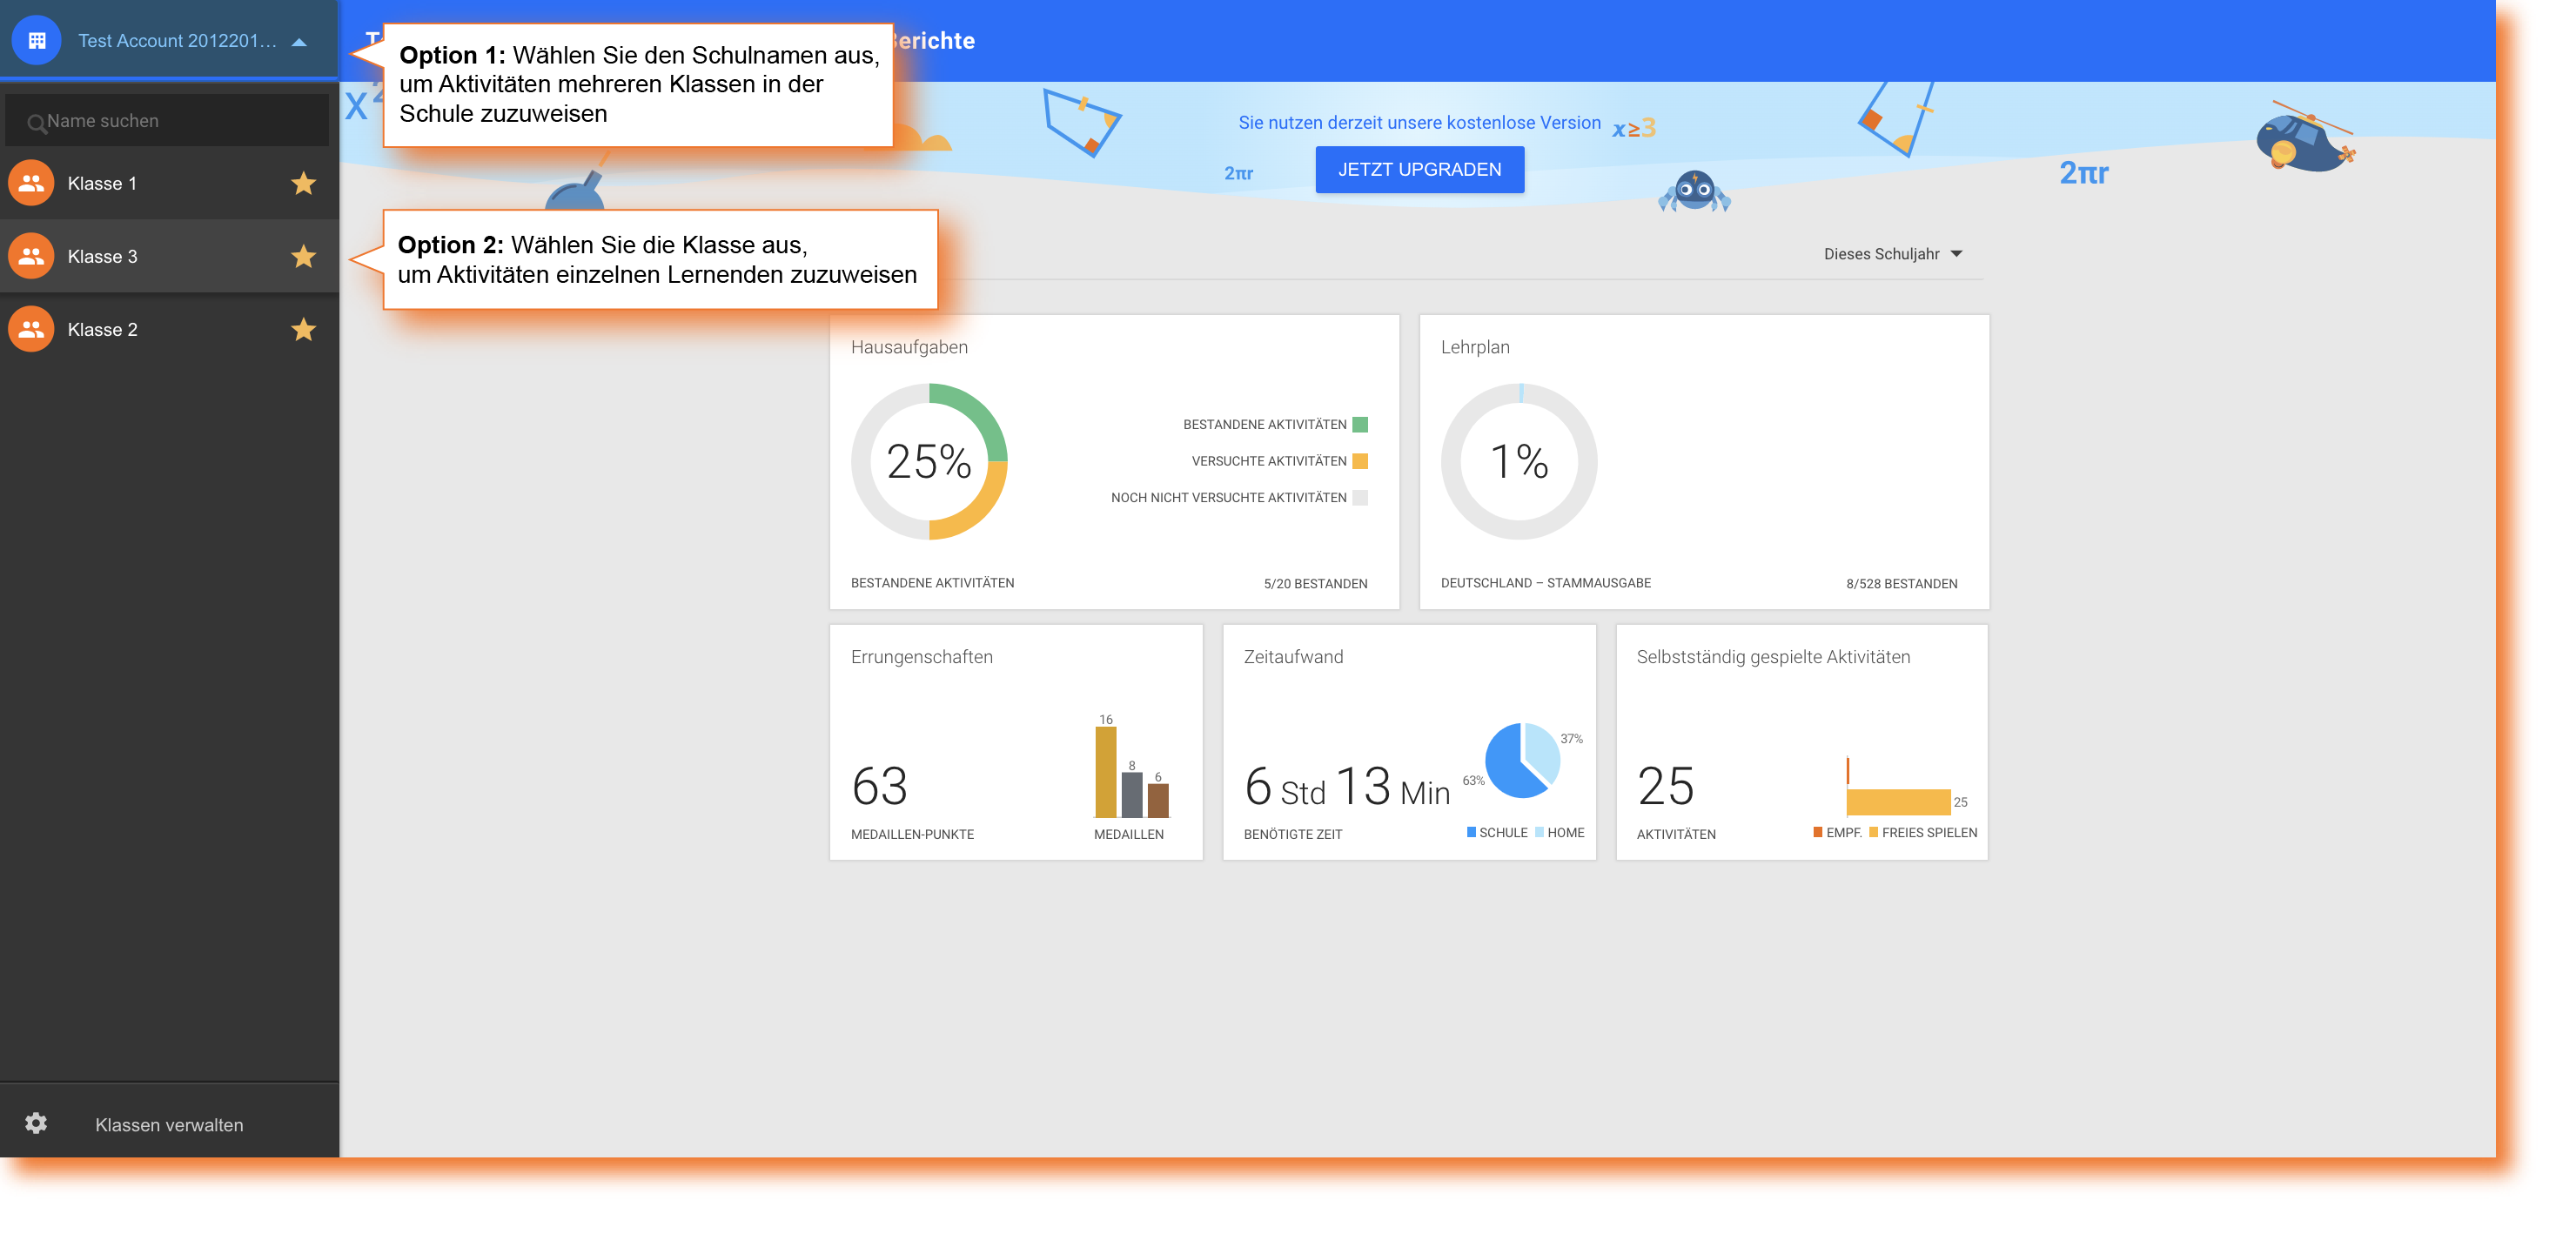Click the Klassen verwalten gear icon
The width and height of the screenshot is (2576, 1234).
click(36, 1123)
